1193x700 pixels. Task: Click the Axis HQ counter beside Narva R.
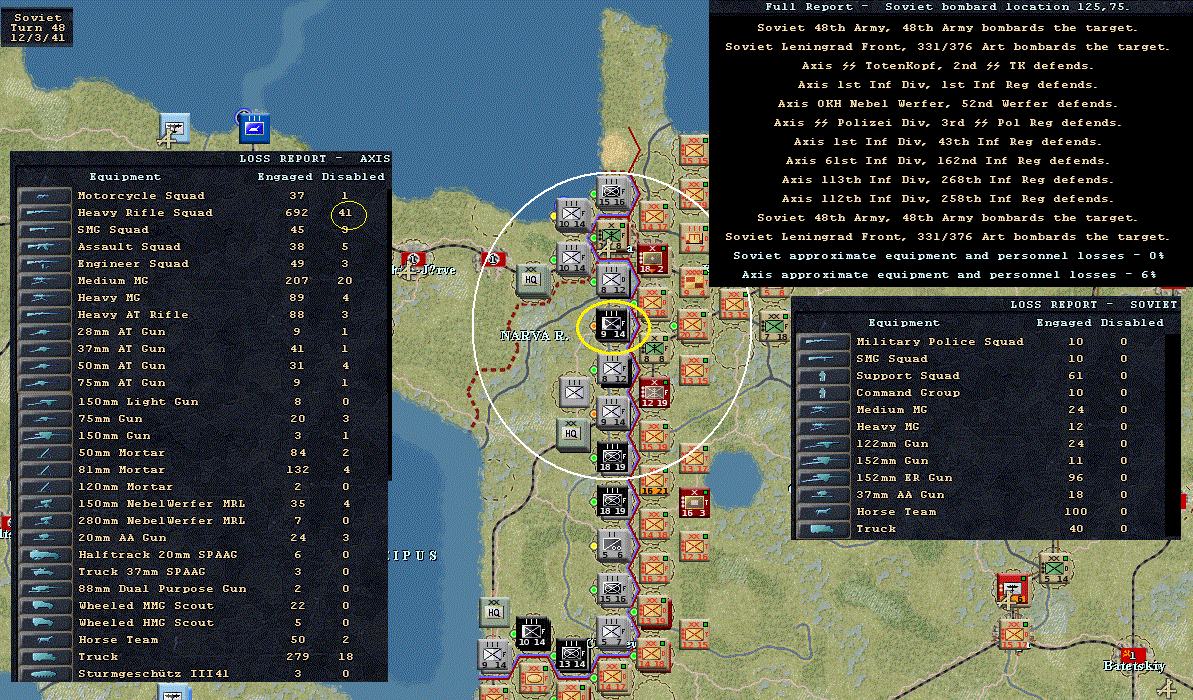tap(532, 279)
